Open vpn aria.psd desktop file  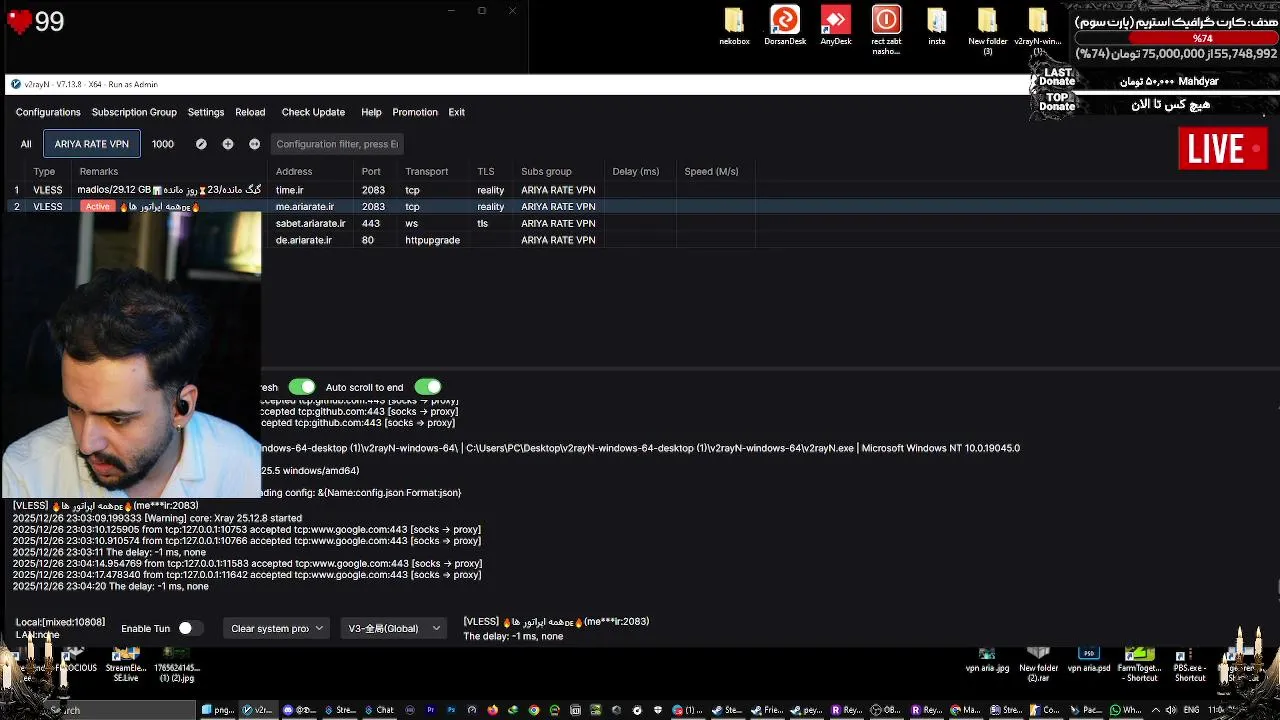tap(1089, 660)
